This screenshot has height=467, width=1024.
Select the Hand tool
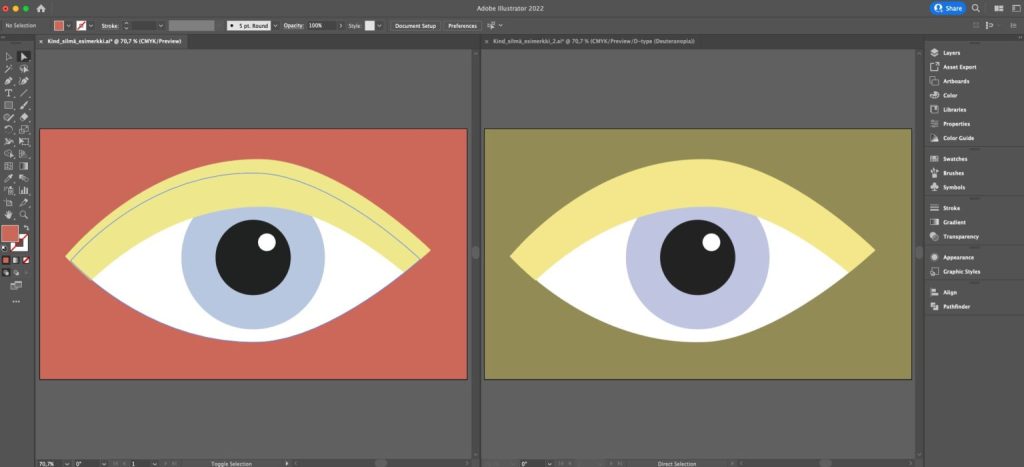(x=9, y=214)
